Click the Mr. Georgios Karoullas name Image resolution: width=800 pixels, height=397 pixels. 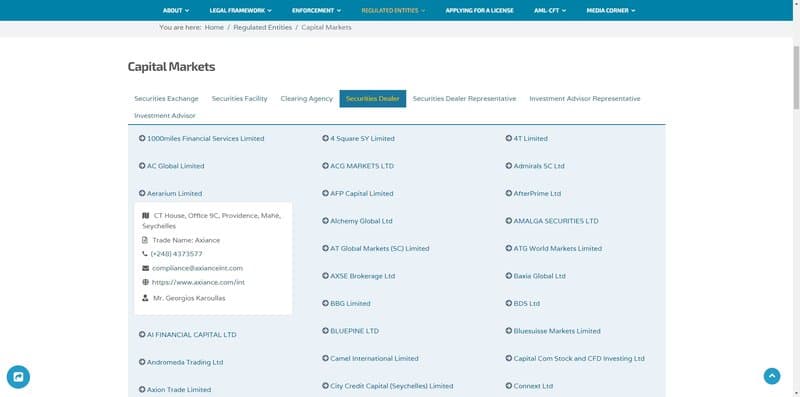pyautogui.click(x=189, y=298)
